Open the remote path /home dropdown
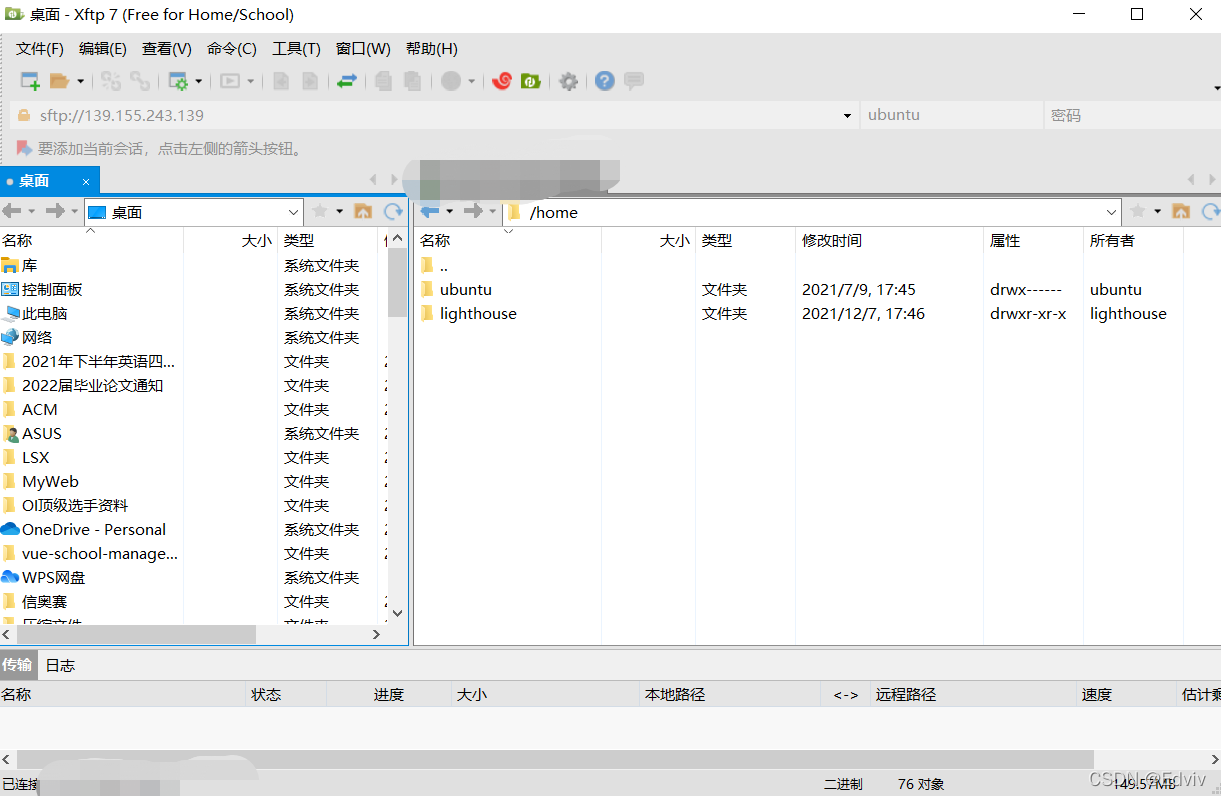This screenshot has width=1221, height=796. (x=1112, y=212)
